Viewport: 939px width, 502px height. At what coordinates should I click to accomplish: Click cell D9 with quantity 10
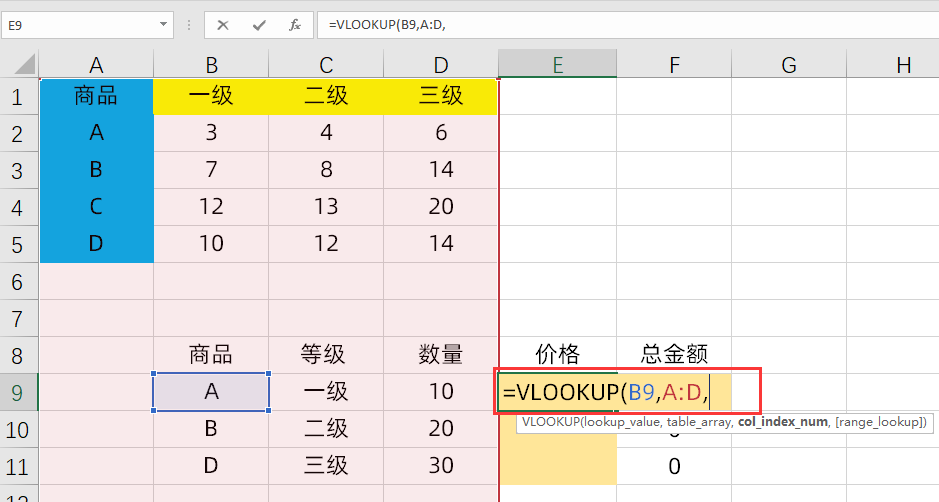(441, 392)
